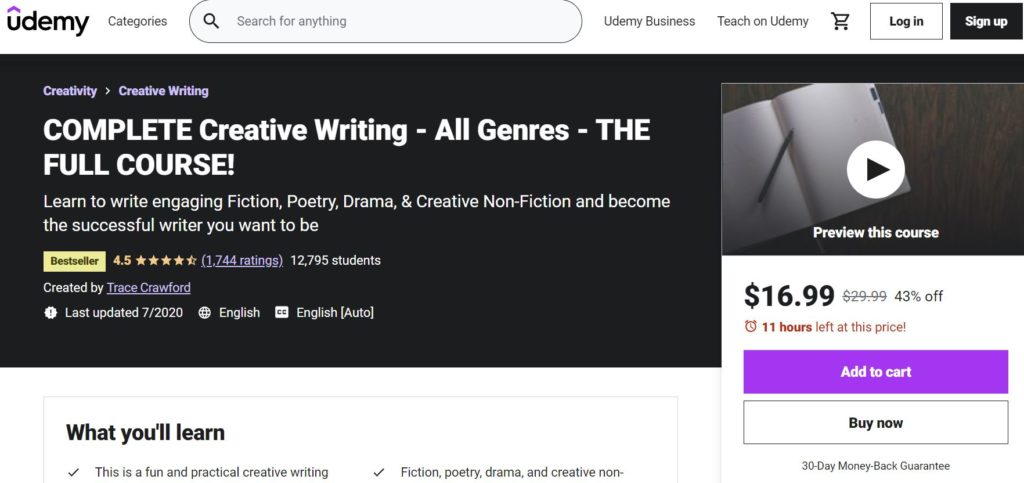The image size is (1024, 483).
Task: Open the shopping cart icon
Action: click(x=840, y=22)
